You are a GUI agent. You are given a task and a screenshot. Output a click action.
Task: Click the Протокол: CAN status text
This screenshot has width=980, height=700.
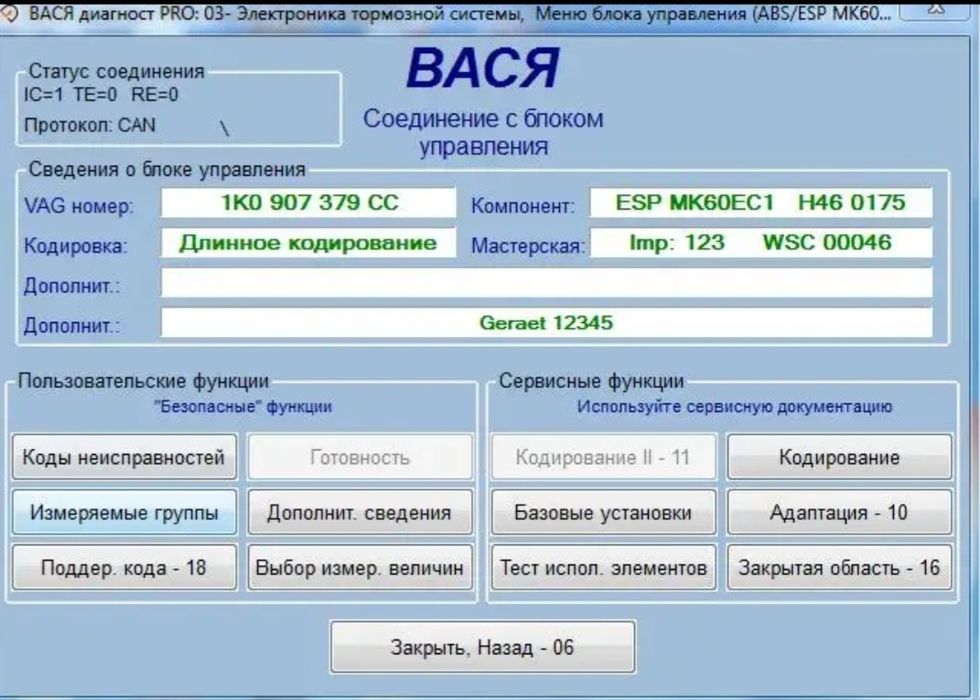coord(89,125)
